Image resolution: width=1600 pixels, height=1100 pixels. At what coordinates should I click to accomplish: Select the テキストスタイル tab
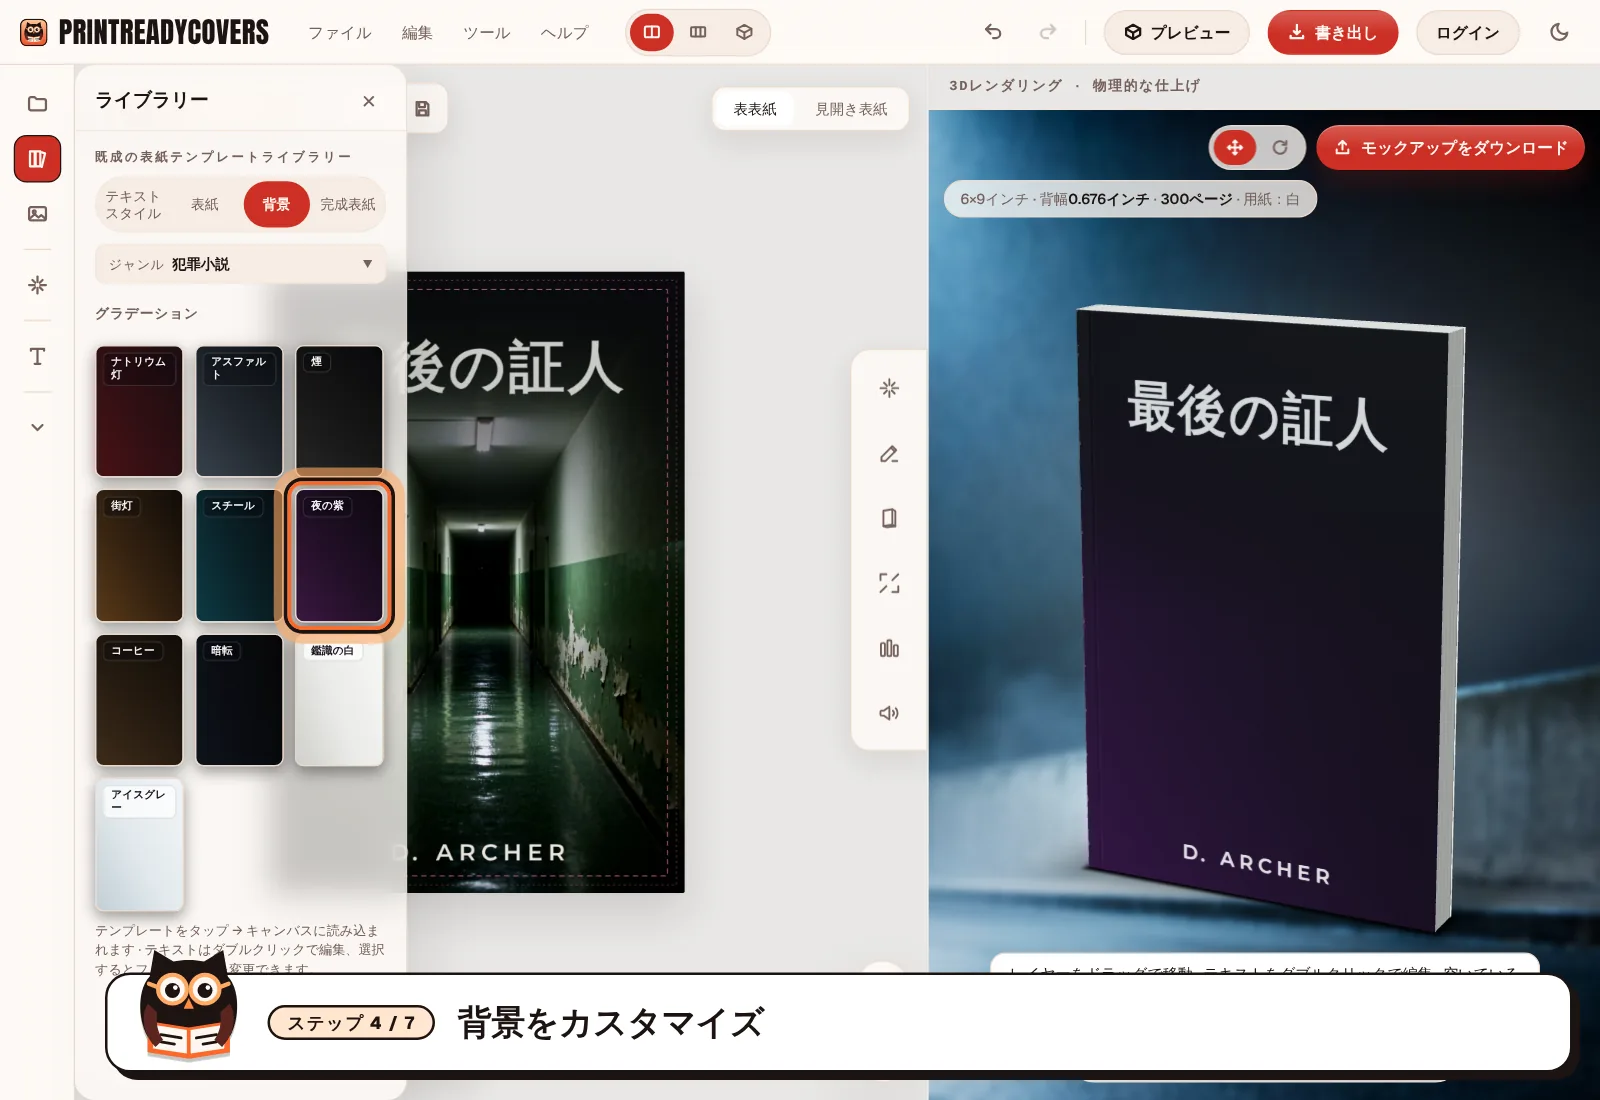(x=134, y=205)
